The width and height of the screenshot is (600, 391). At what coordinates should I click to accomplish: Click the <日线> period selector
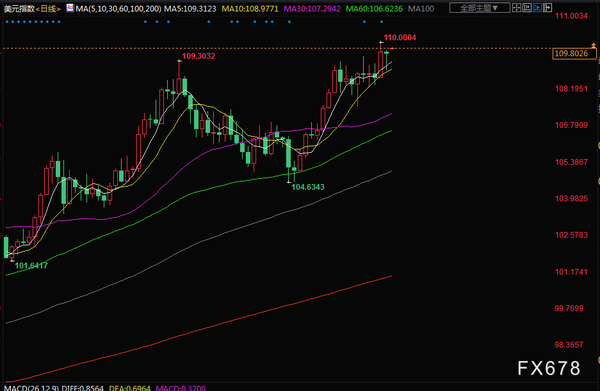[x=48, y=8]
